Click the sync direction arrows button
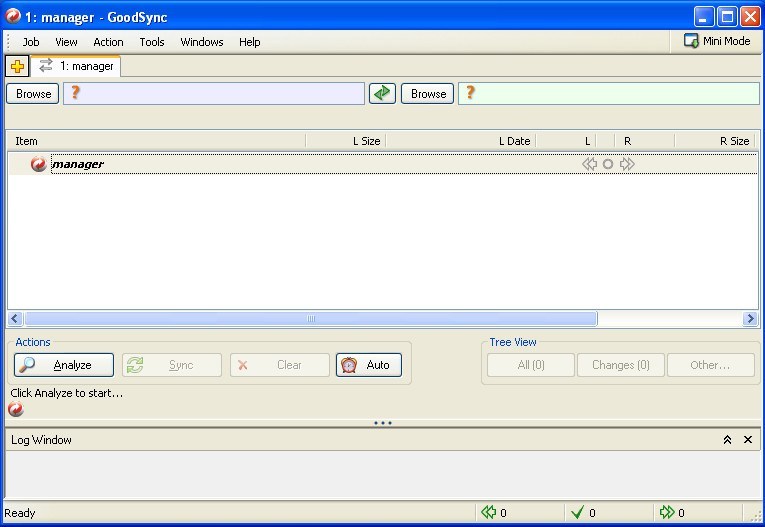The image size is (765, 527). point(382,93)
